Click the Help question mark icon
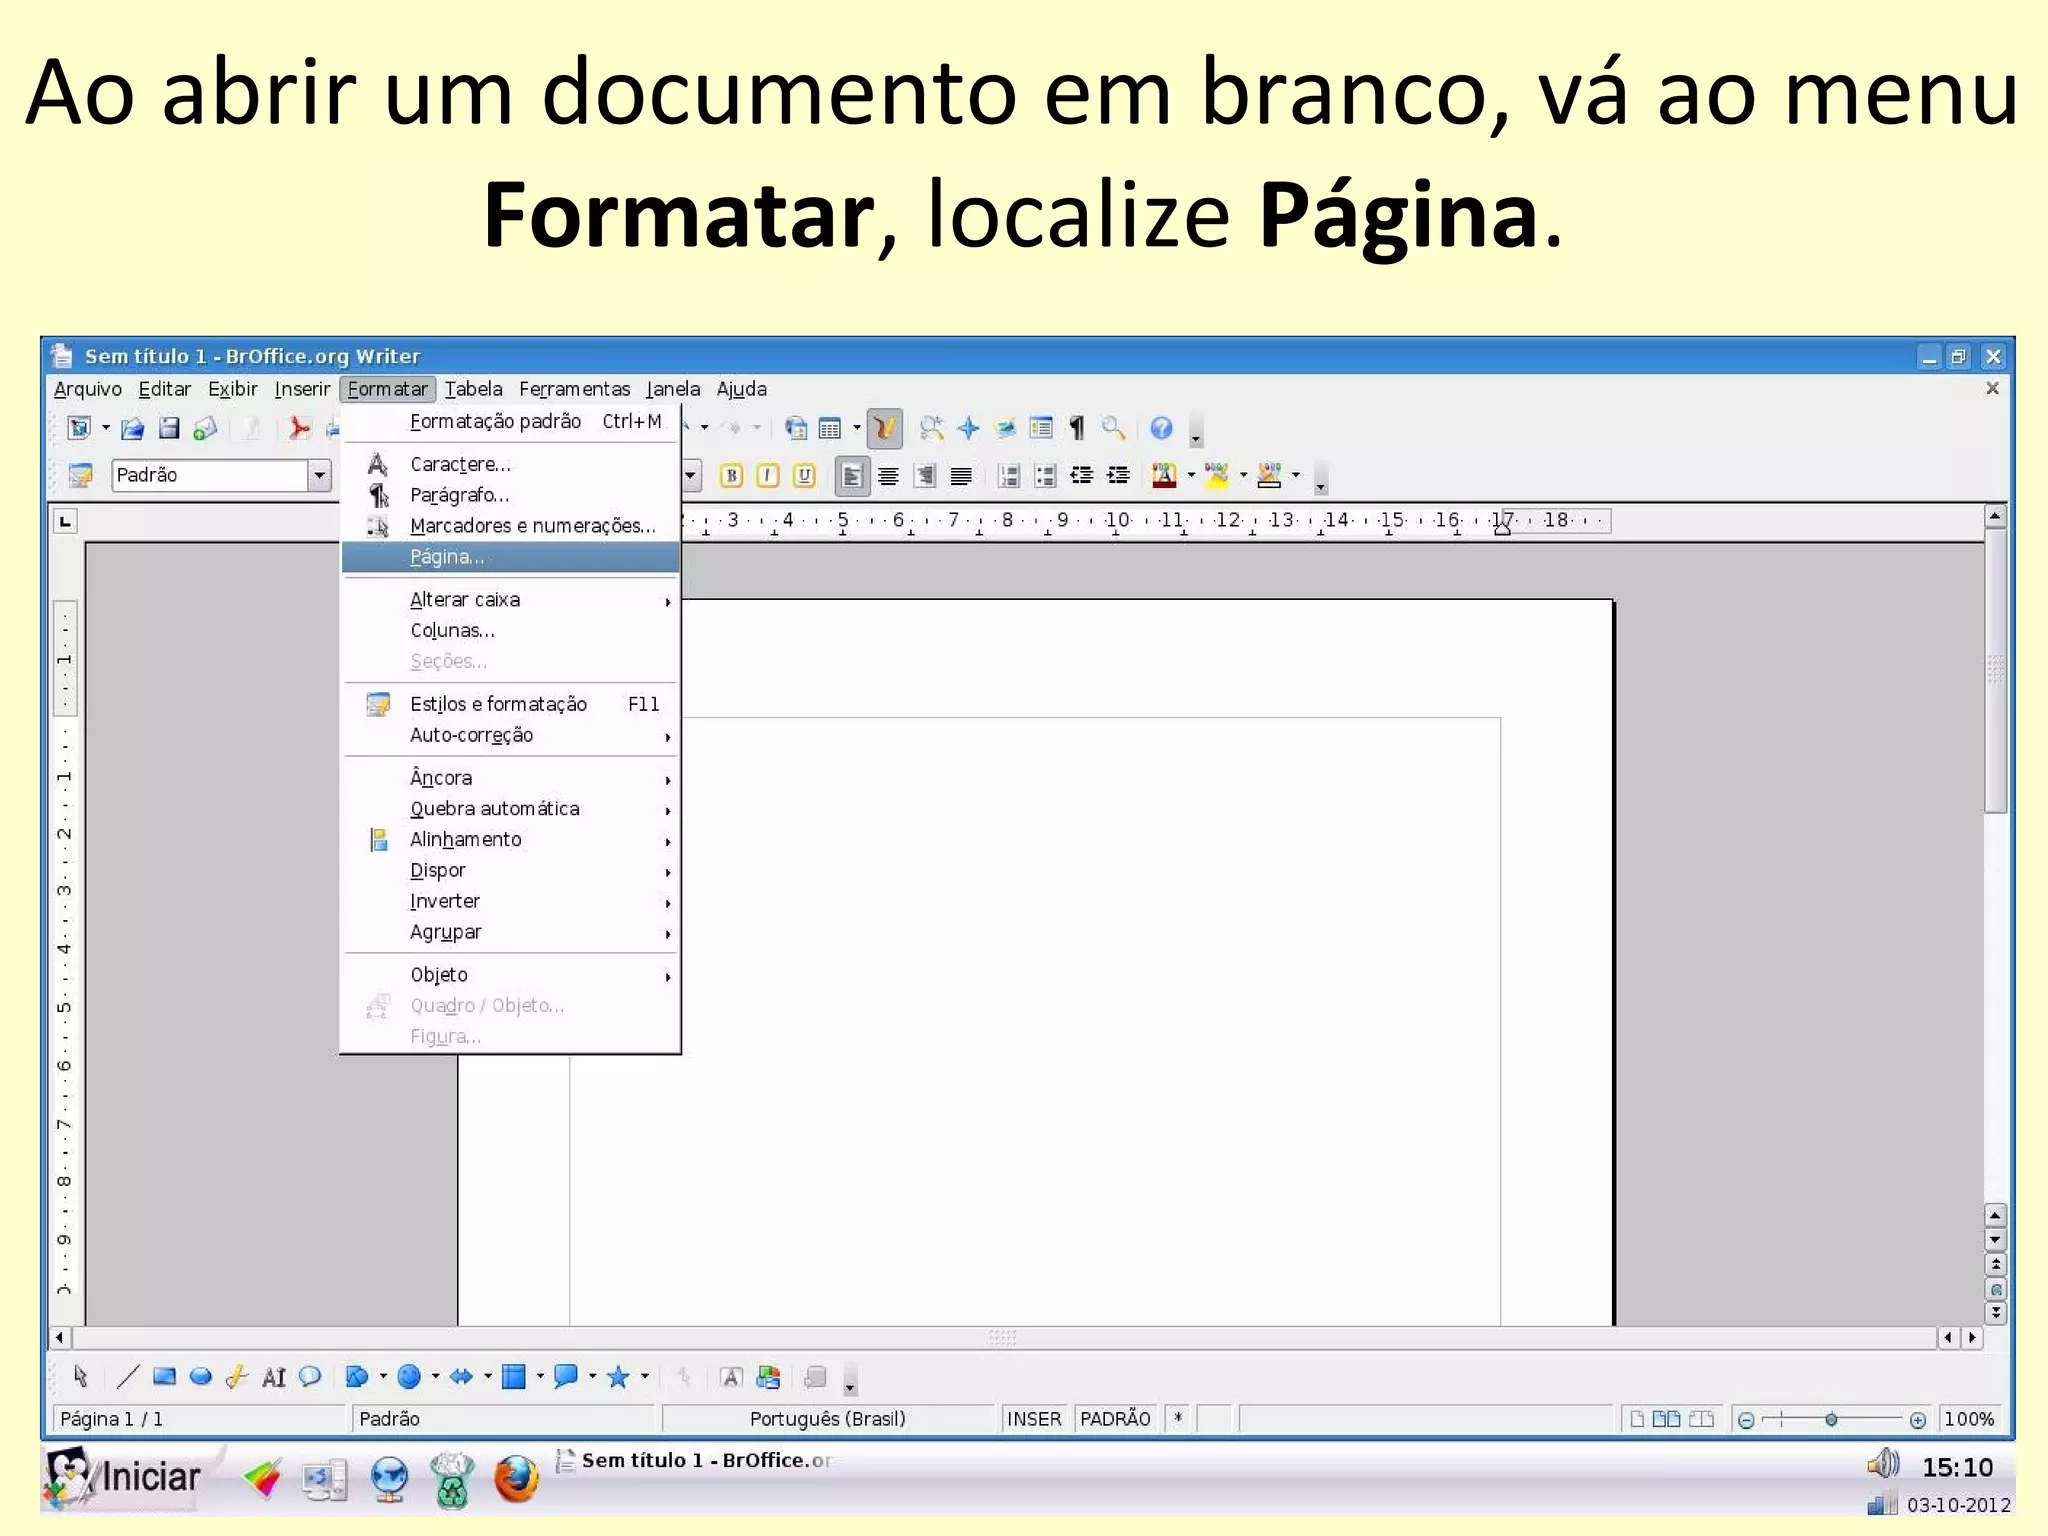This screenshot has height=1536, width=2048. pos(1160,428)
